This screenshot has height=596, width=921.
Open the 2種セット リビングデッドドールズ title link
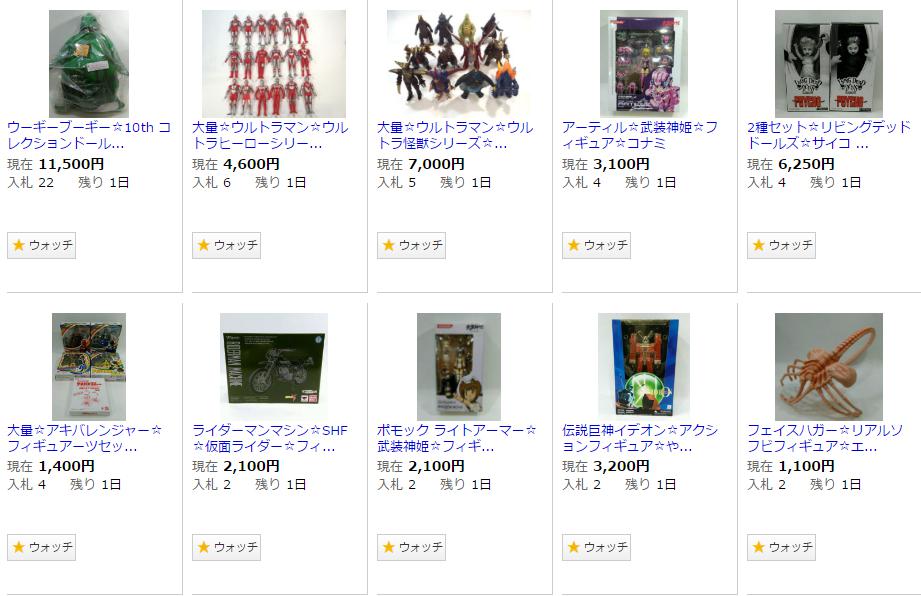pos(829,135)
